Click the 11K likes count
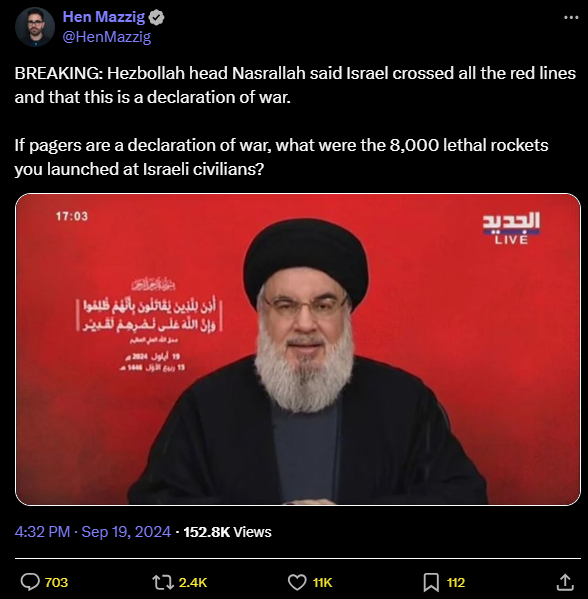This screenshot has width=588, height=599. pyautogui.click(x=322, y=583)
